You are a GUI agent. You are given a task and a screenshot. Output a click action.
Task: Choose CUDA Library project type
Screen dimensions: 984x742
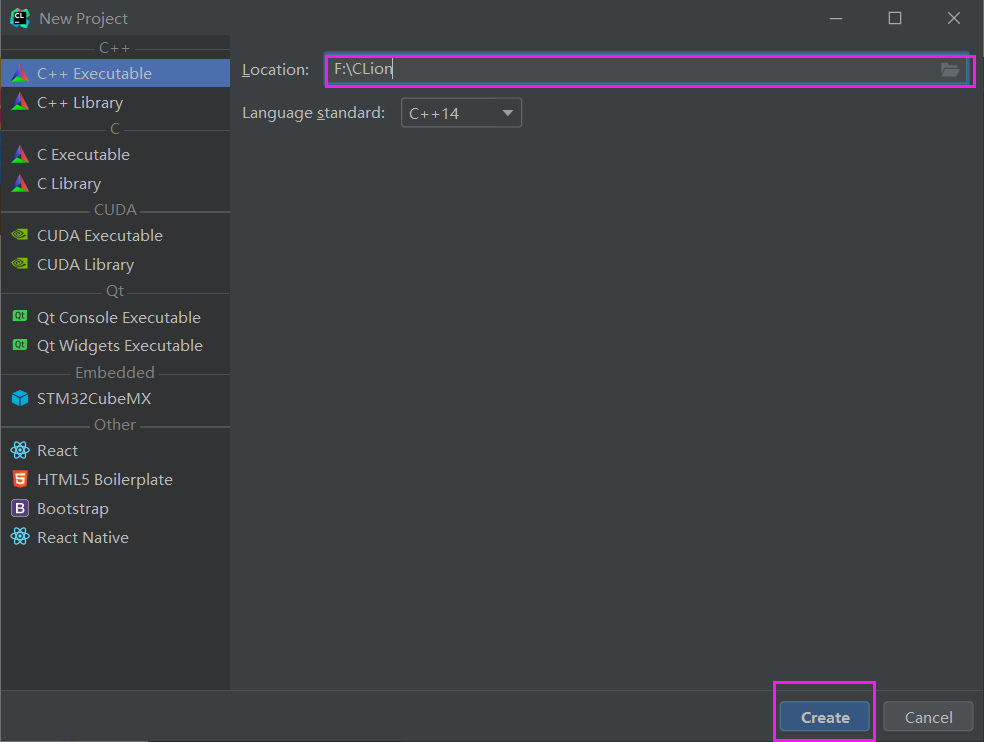coord(115,264)
